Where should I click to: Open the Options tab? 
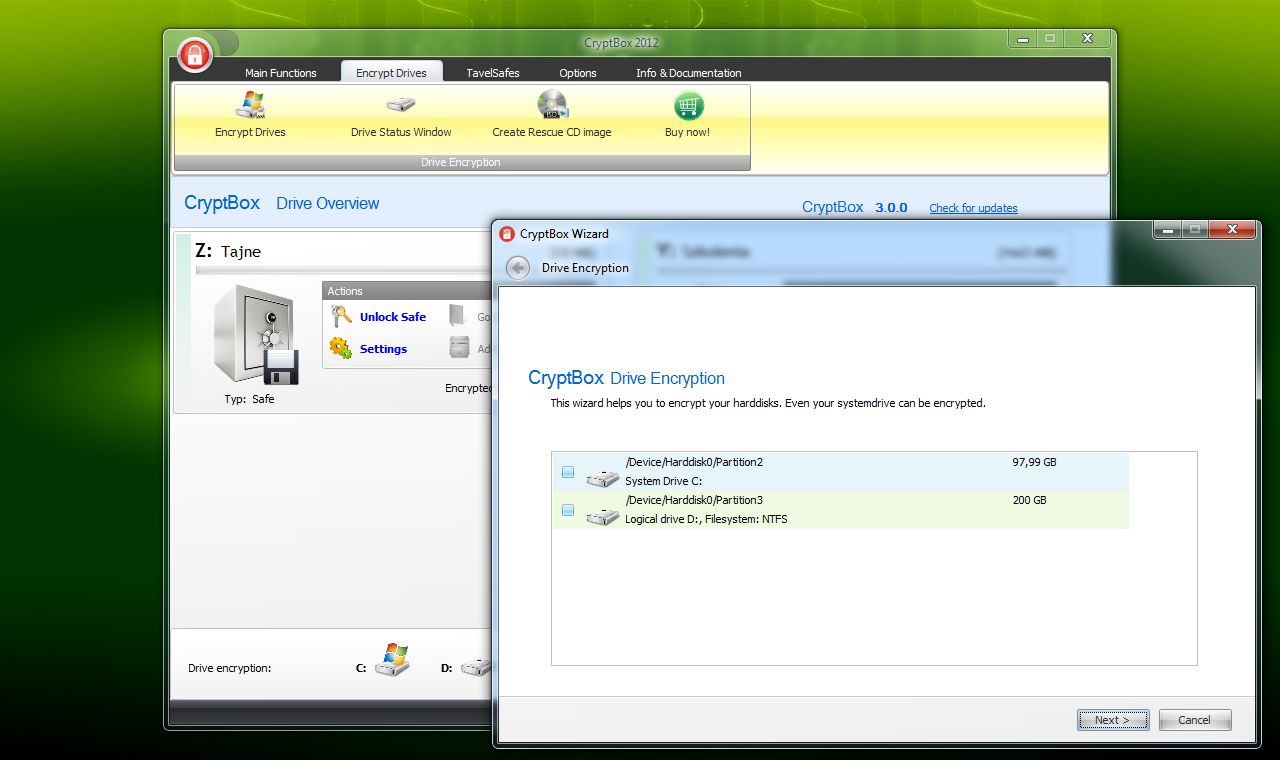click(x=578, y=73)
